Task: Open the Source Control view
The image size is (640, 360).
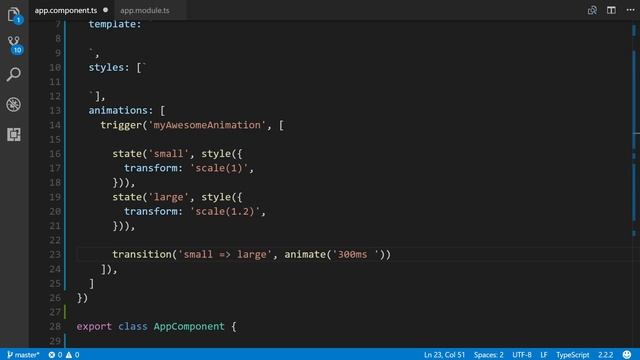Action: coord(14,44)
